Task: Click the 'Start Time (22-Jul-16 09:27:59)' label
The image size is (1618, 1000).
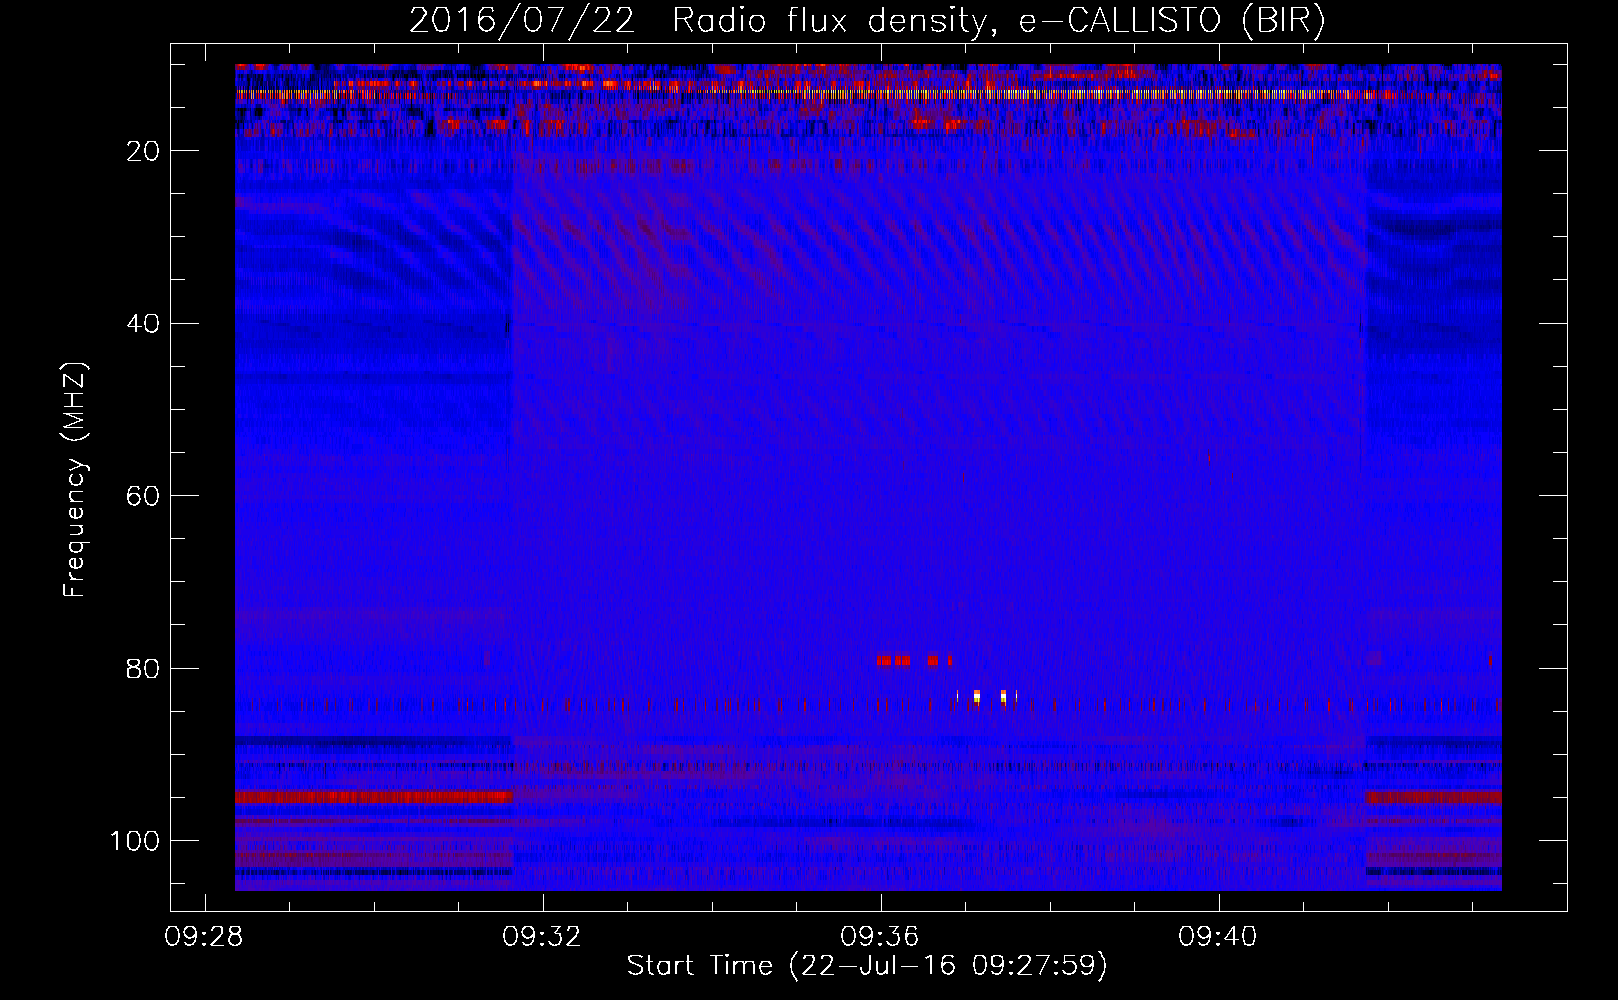Action: pos(867,966)
